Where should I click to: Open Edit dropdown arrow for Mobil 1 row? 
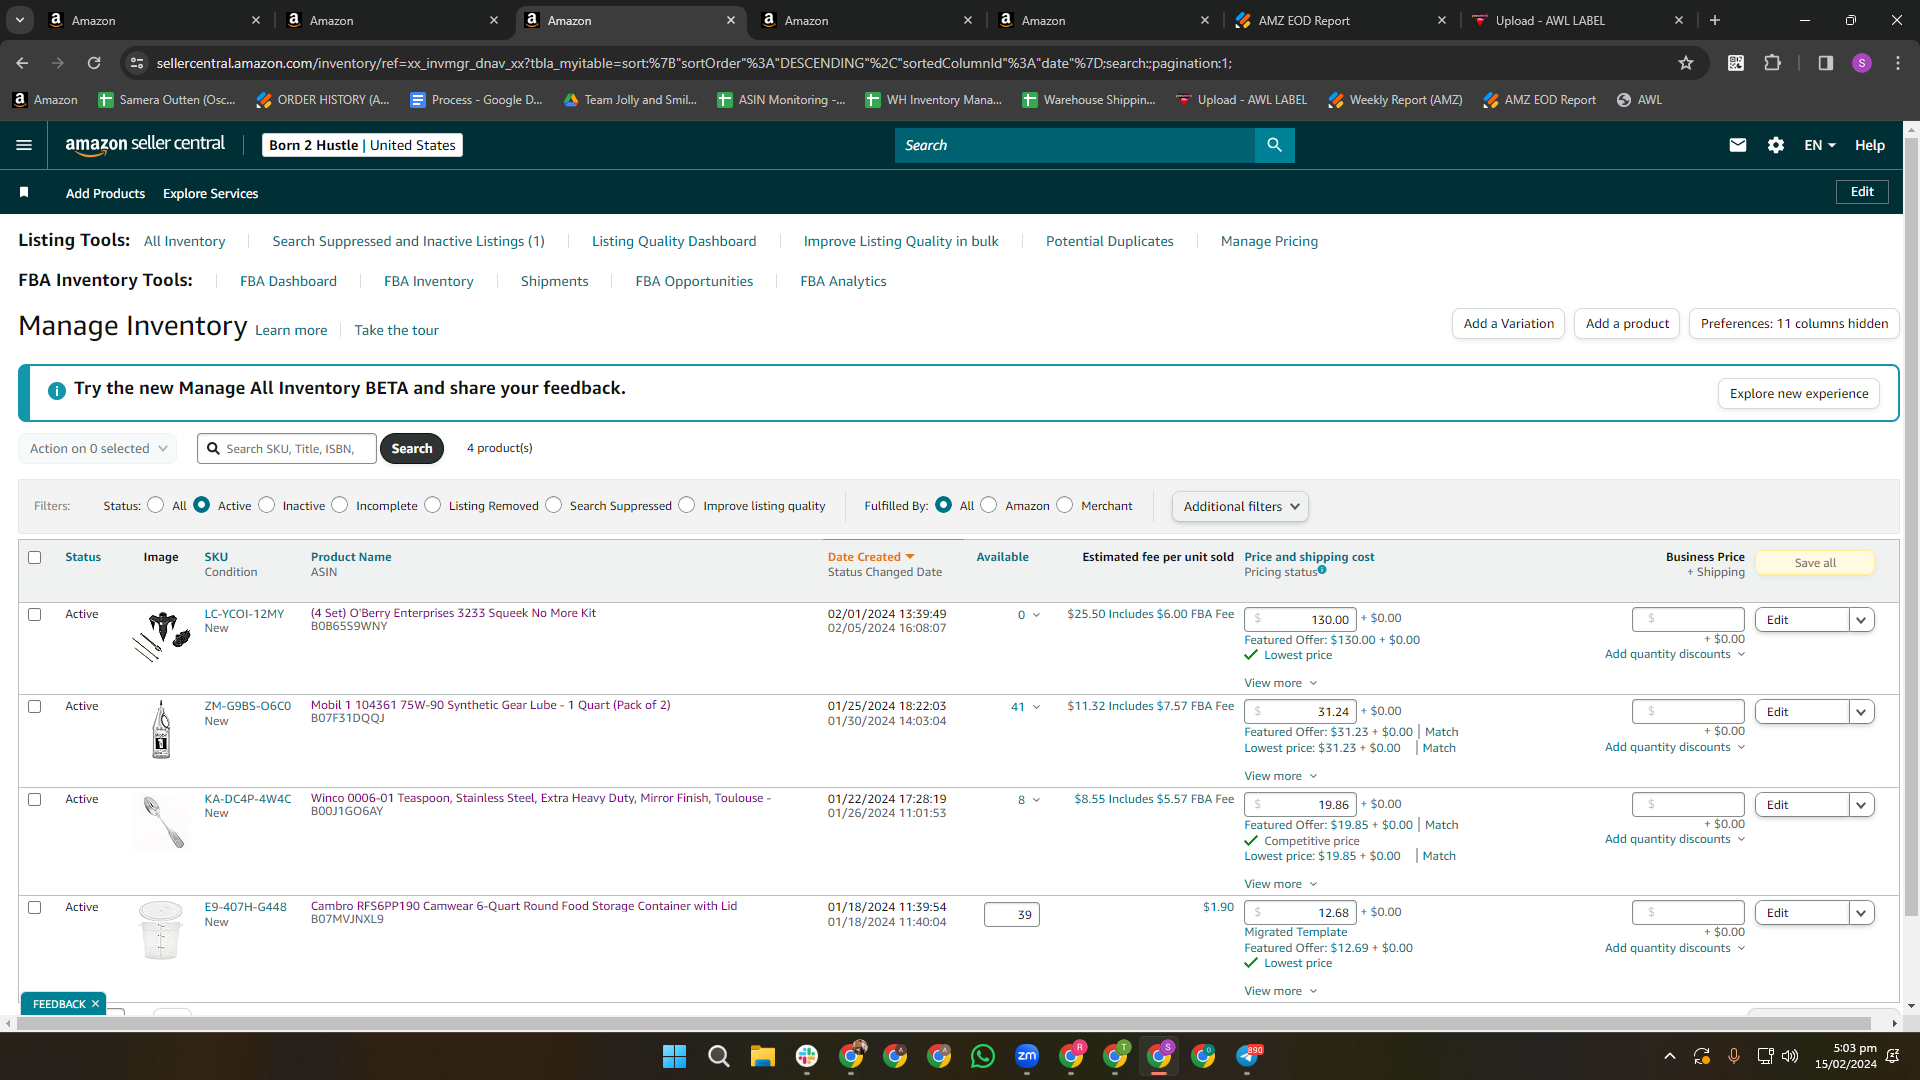tap(1861, 712)
